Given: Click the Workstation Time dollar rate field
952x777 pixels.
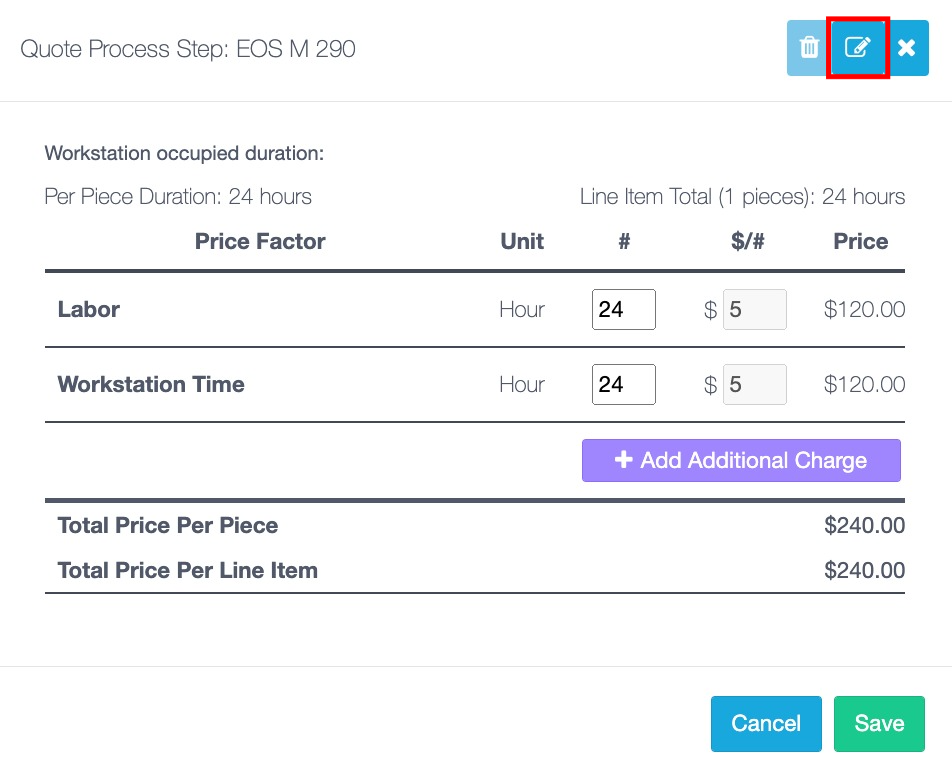Looking at the screenshot, I should point(754,385).
